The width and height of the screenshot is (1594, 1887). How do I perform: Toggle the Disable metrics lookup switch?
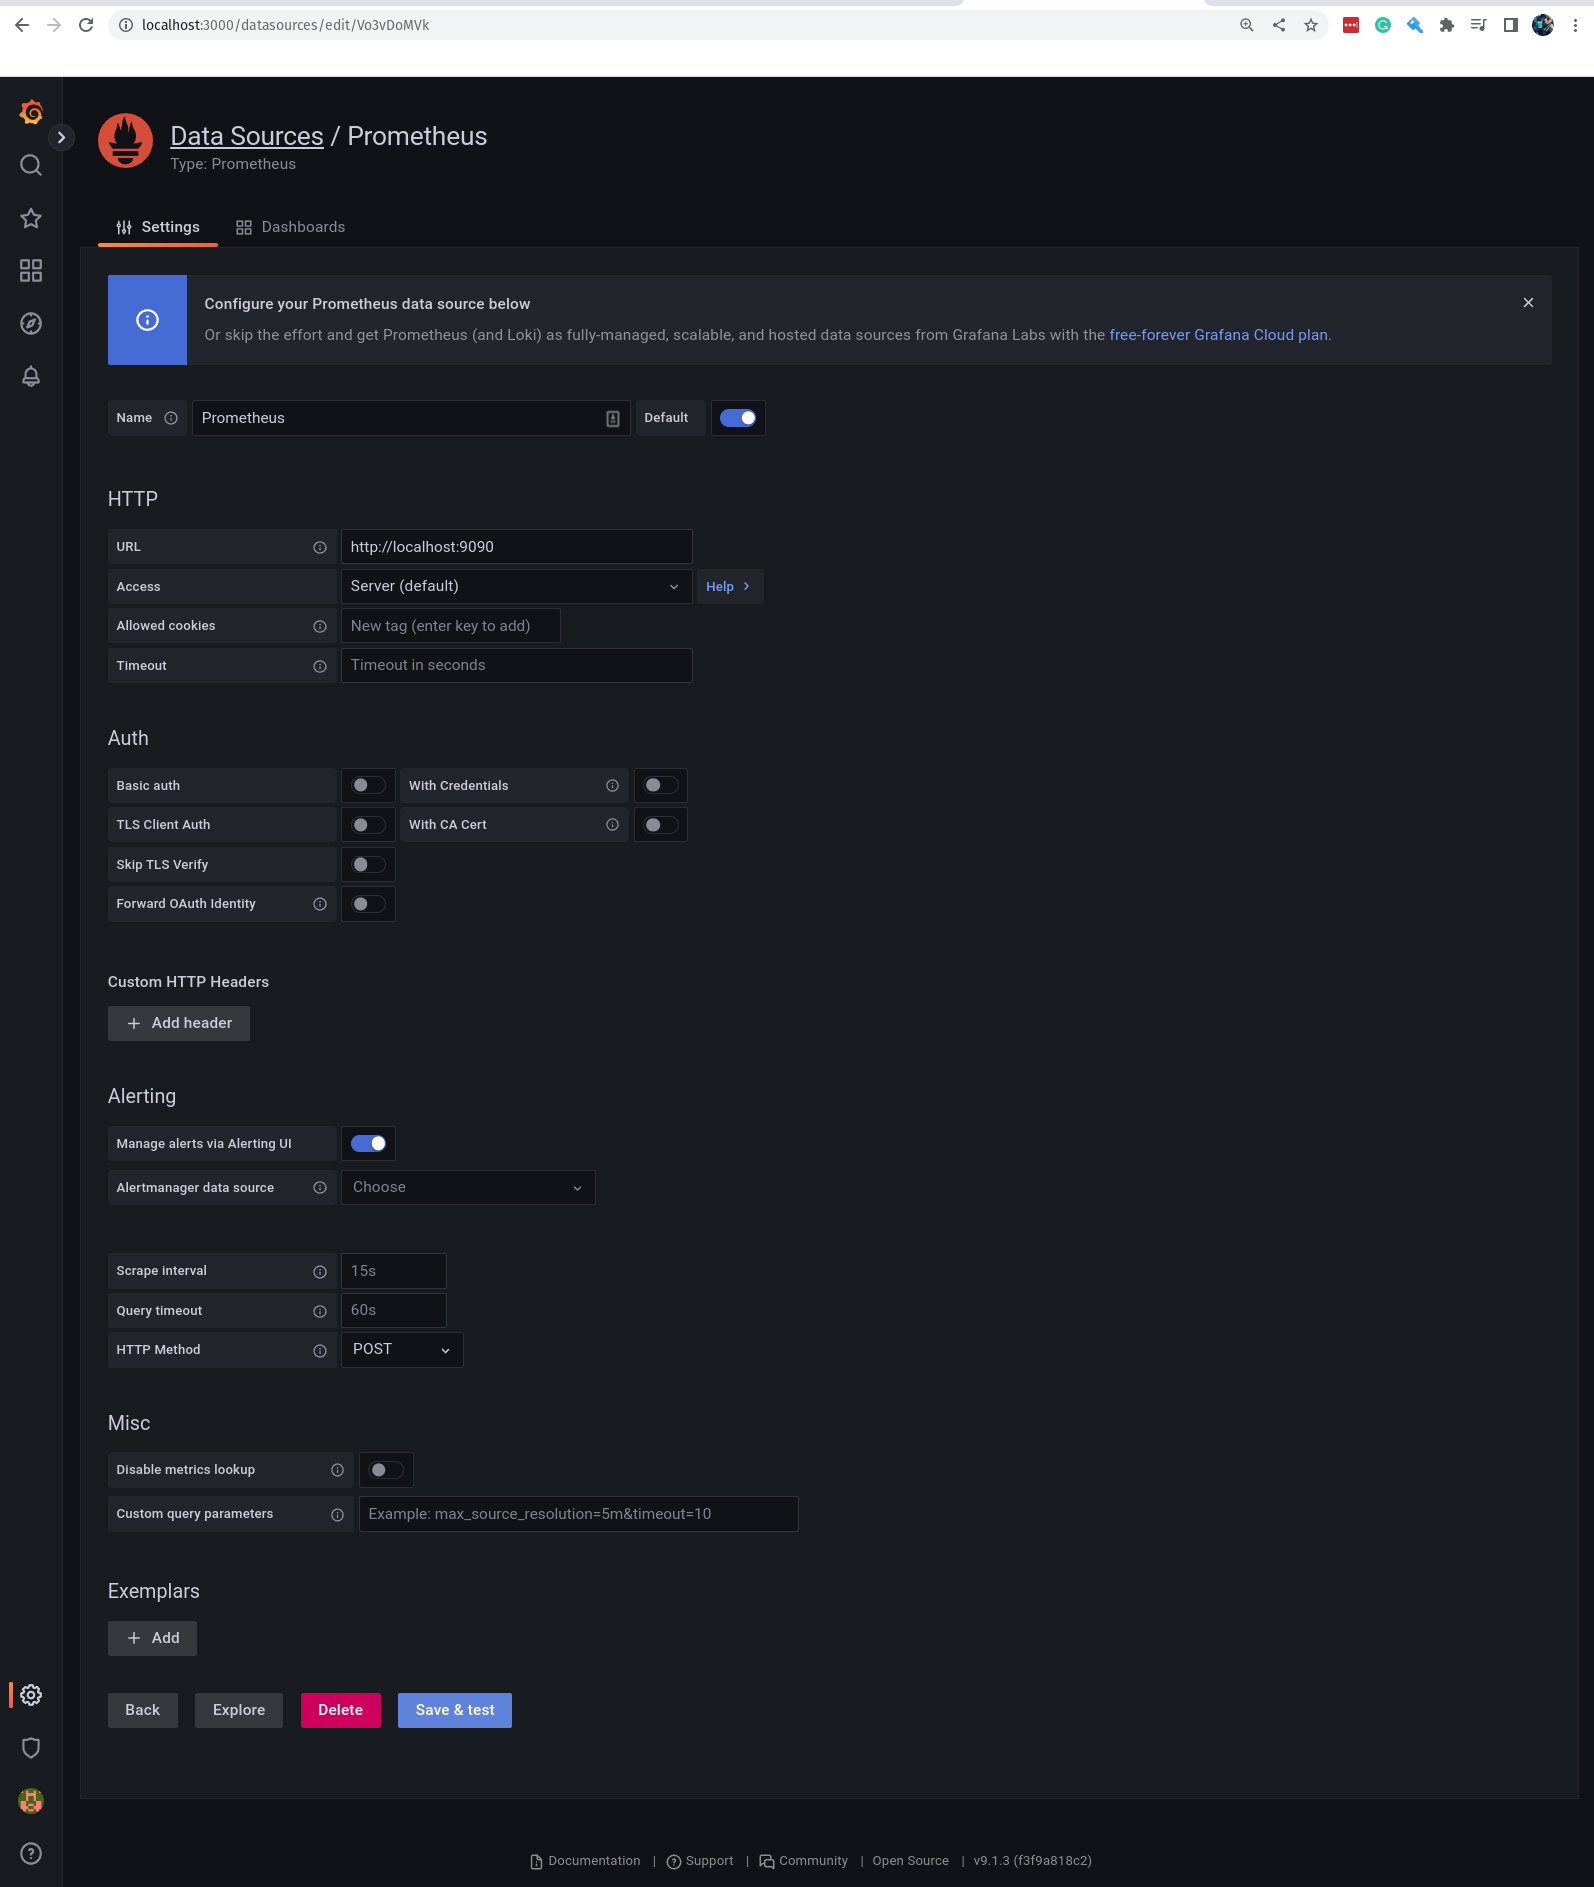point(386,1470)
